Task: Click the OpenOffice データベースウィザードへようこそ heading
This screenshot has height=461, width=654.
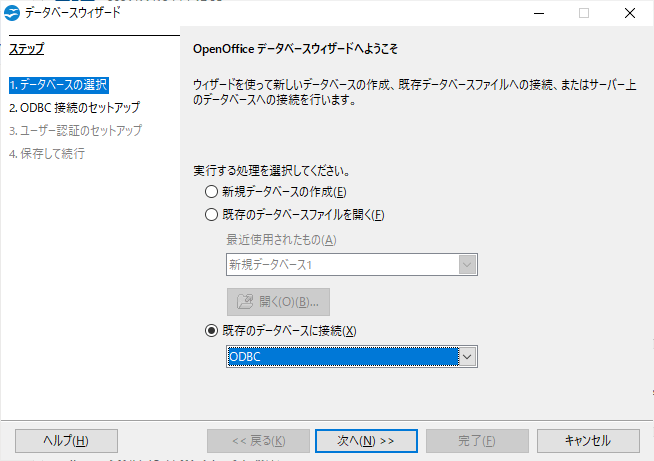Action: tap(295, 49)
